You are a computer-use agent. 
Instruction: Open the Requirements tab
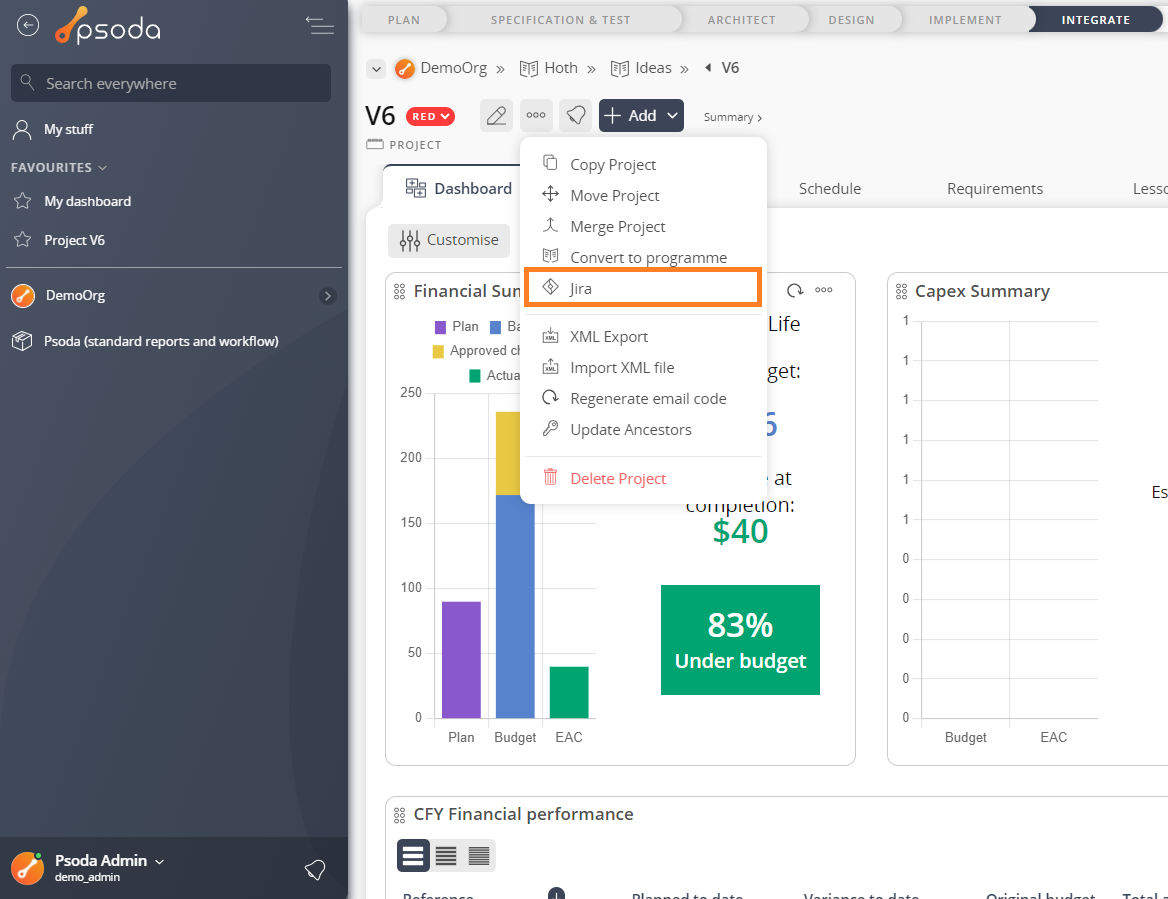tap(994, 188)
